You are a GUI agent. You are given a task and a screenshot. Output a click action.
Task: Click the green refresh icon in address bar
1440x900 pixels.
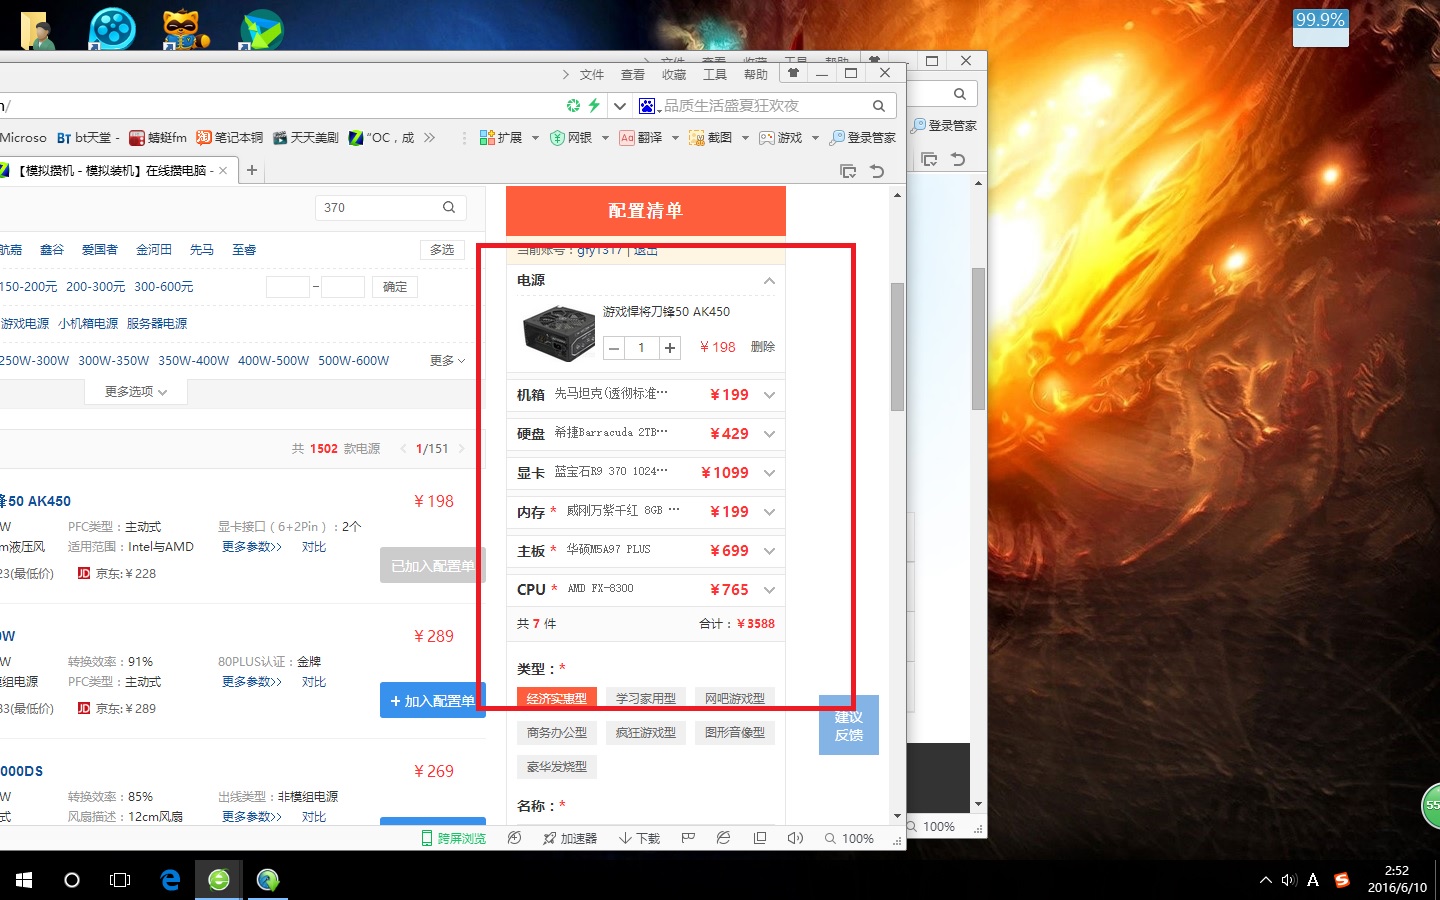click(x=573, y=105)
